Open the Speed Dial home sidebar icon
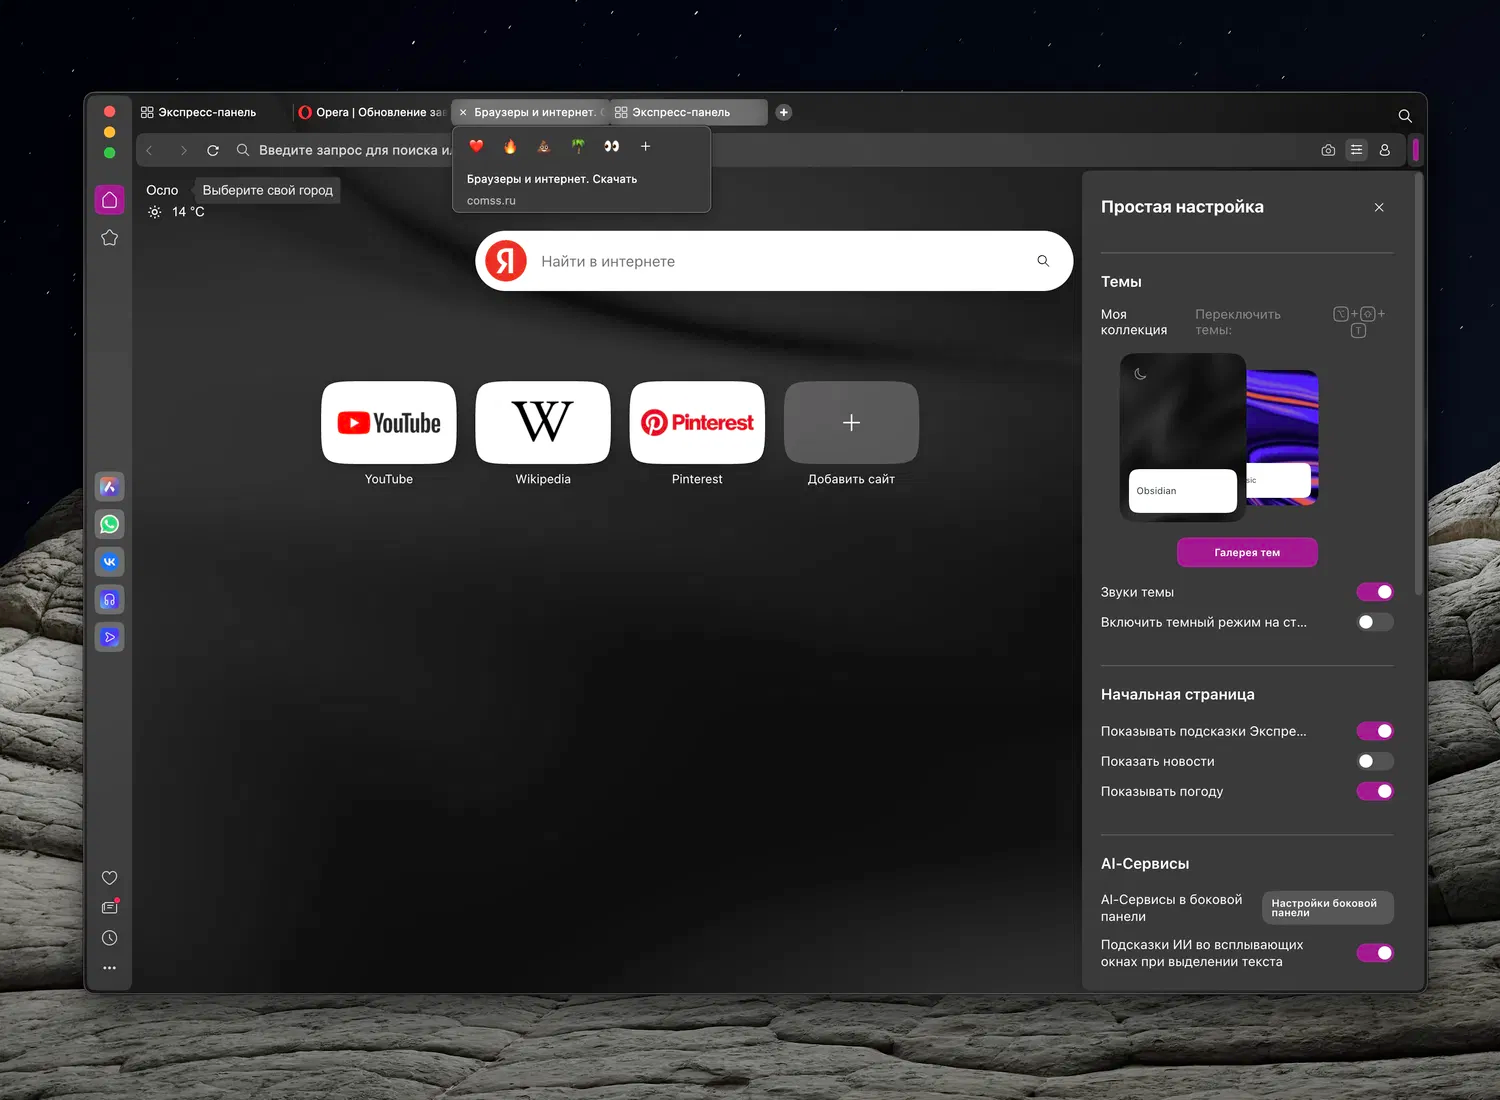The width and height of the screenshot is (1500, 1100). click(x=110, y=200)
